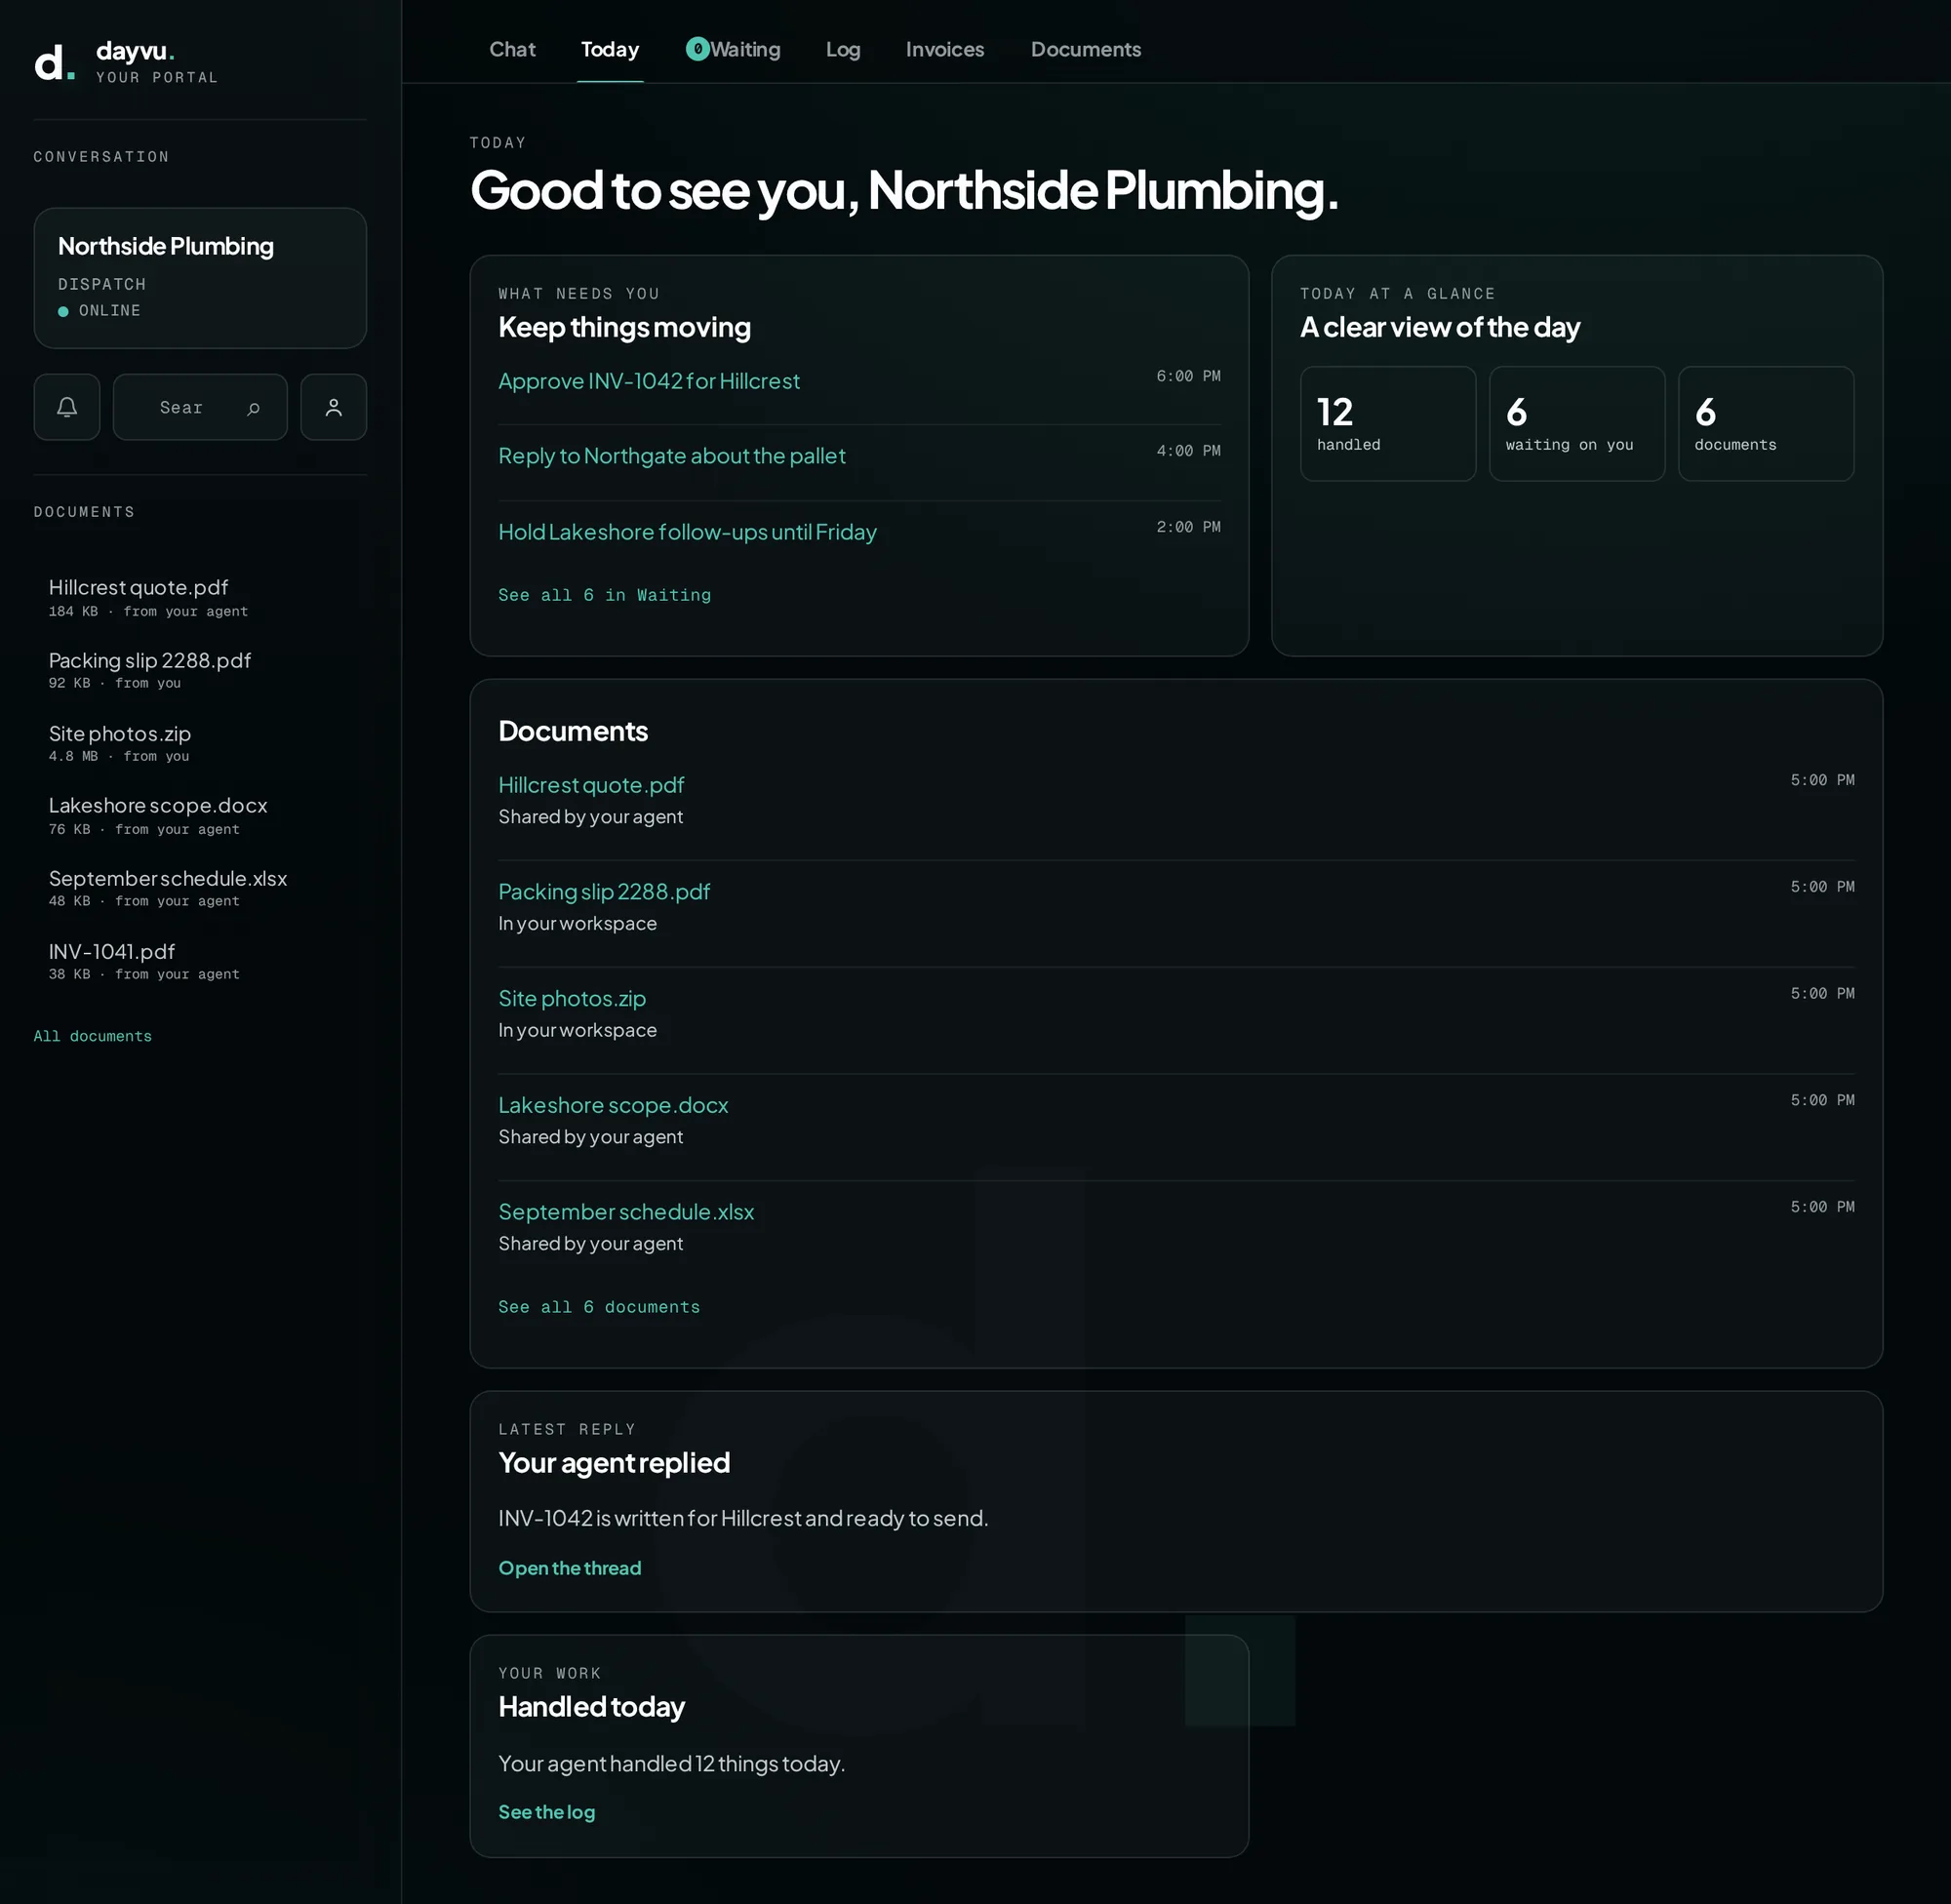This screenshot has width=1951, height=1904.
Task: Open September schedule.xlsx in main Documents list
Action: tap(627, 1212)
